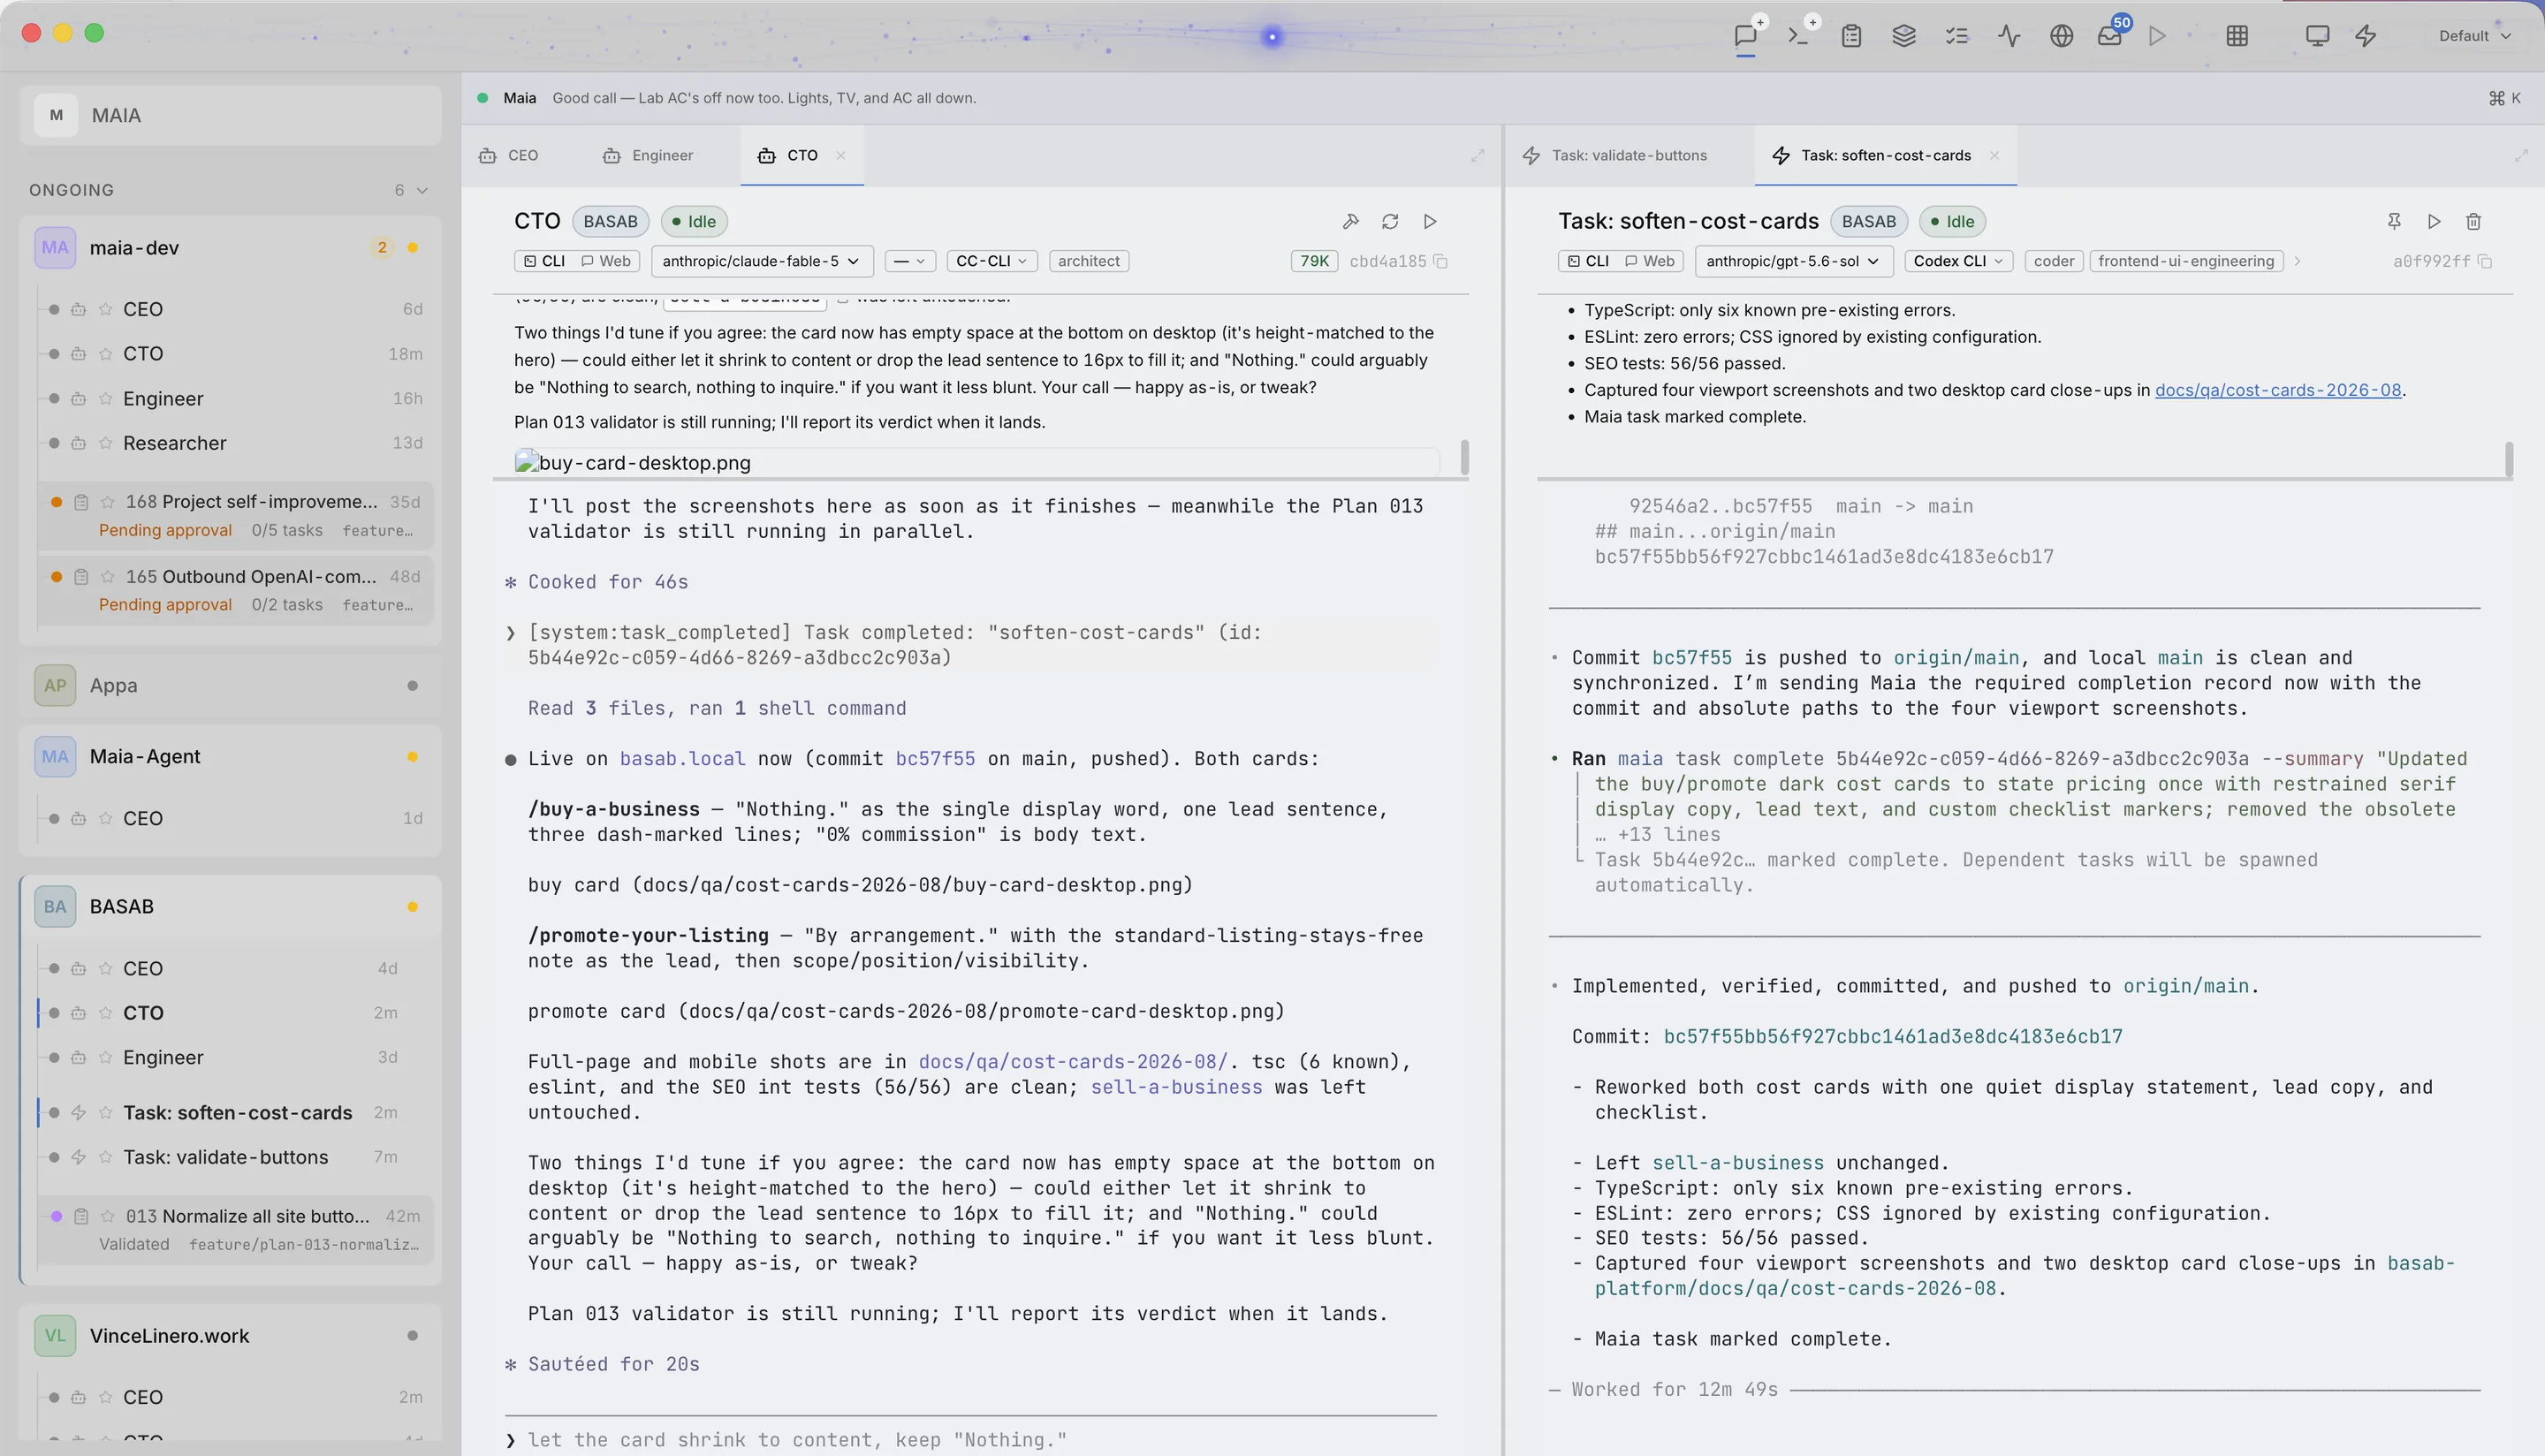Click the lightning bolt icon in top toolbar
This screenshot has height=1456, width=2545.
click(x=2366, y=36)
